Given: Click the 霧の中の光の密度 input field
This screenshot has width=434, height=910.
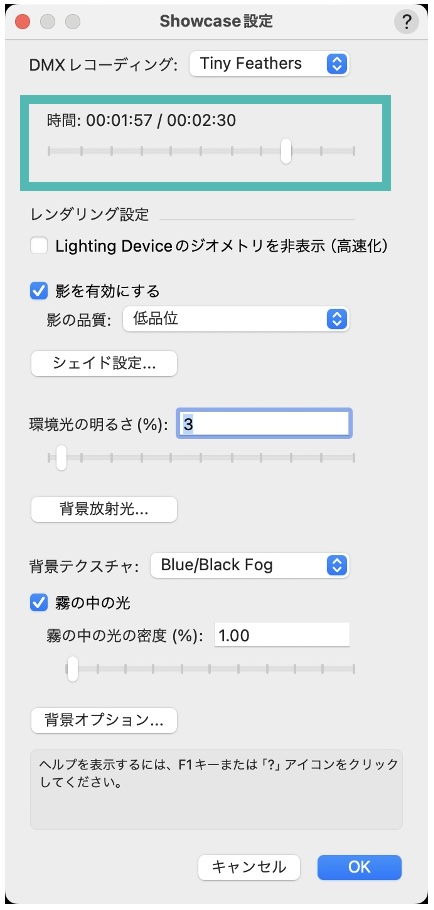Looking at the screenshot, I should click(x=282, y=635).
